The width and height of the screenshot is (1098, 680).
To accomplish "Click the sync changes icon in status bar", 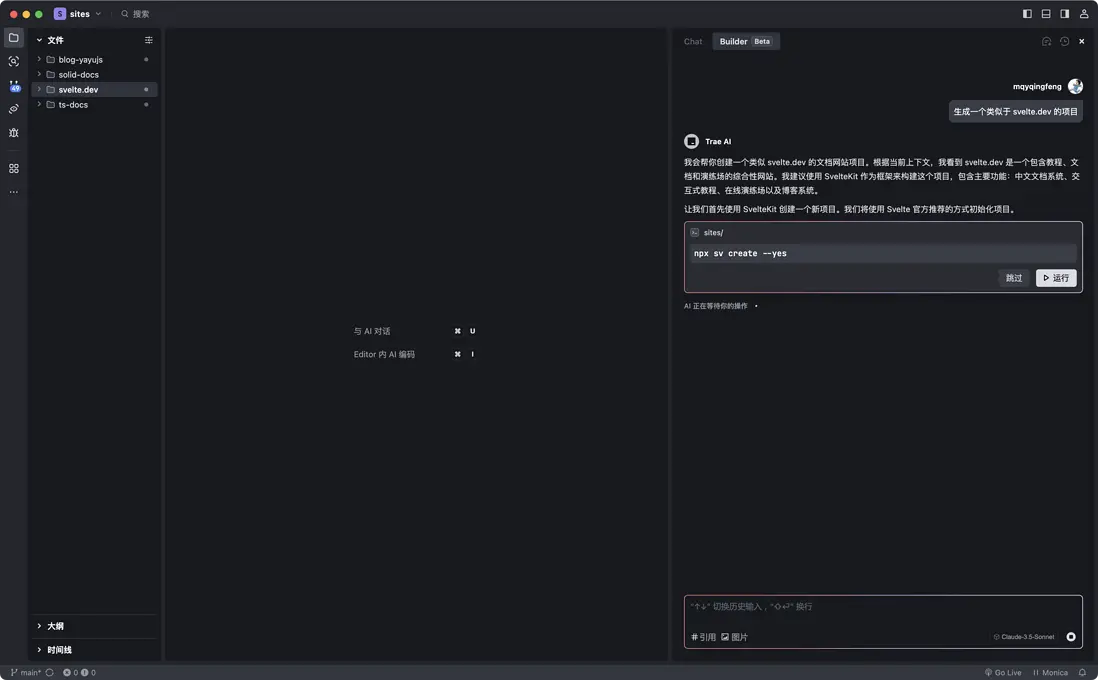I will (49, 673).
